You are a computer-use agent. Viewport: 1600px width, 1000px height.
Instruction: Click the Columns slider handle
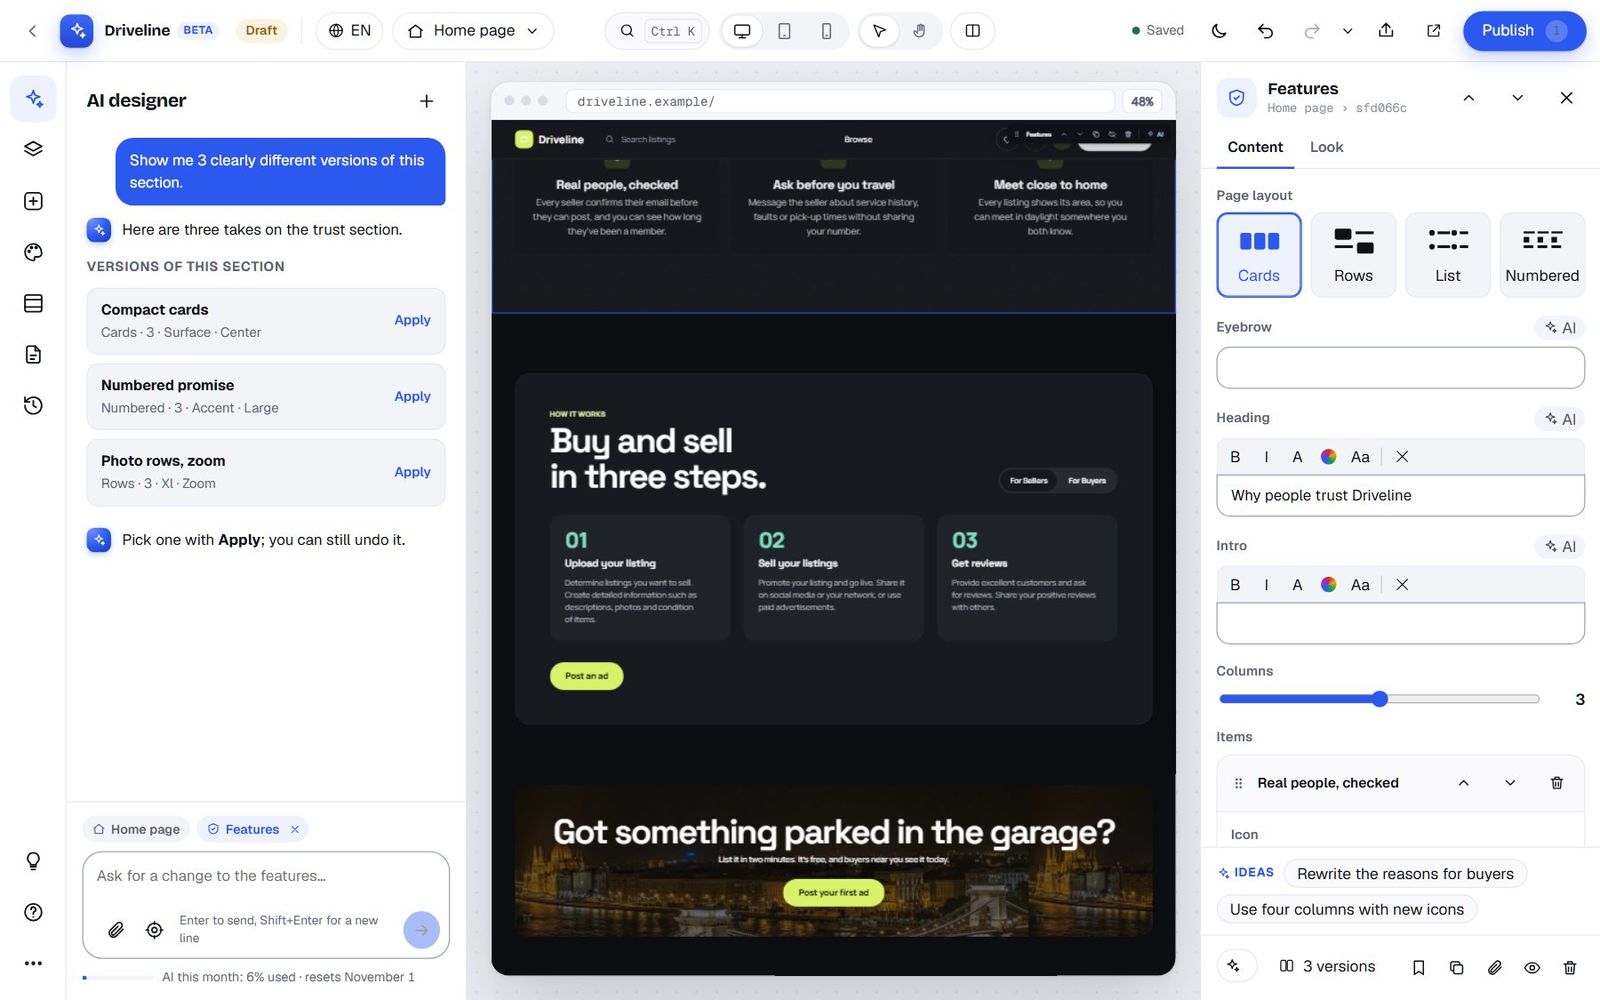click(1380, 699)
